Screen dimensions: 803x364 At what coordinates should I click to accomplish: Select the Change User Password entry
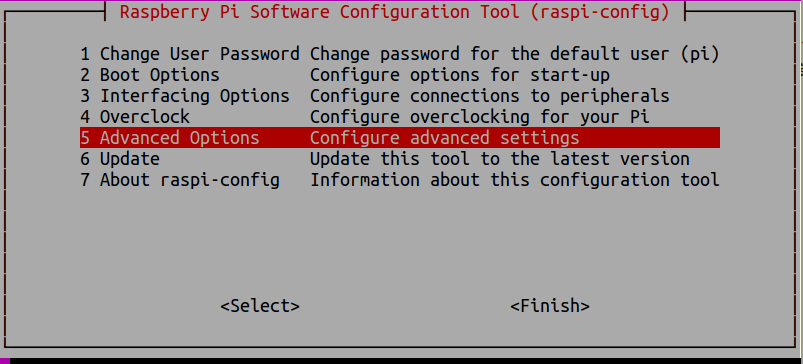pos(399,54)
